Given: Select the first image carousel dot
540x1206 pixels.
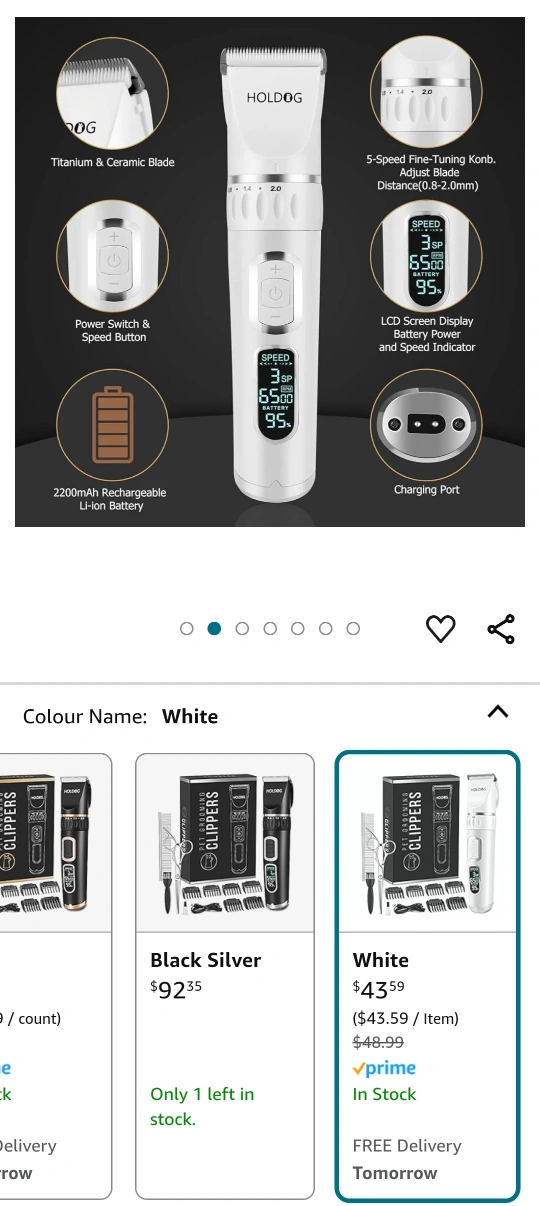Looking at the screenshot, I should tap(186, 628).
